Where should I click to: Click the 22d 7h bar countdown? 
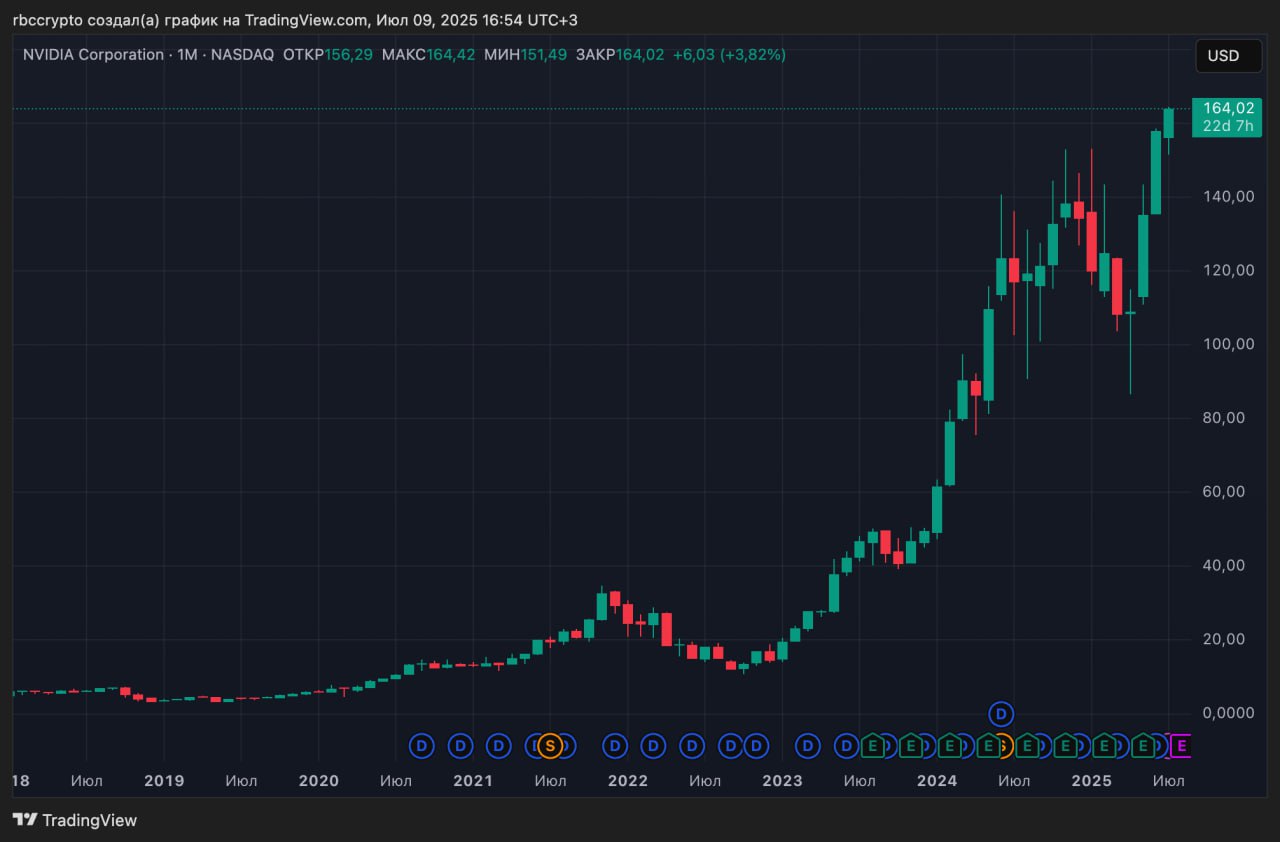pos(1227,126)
